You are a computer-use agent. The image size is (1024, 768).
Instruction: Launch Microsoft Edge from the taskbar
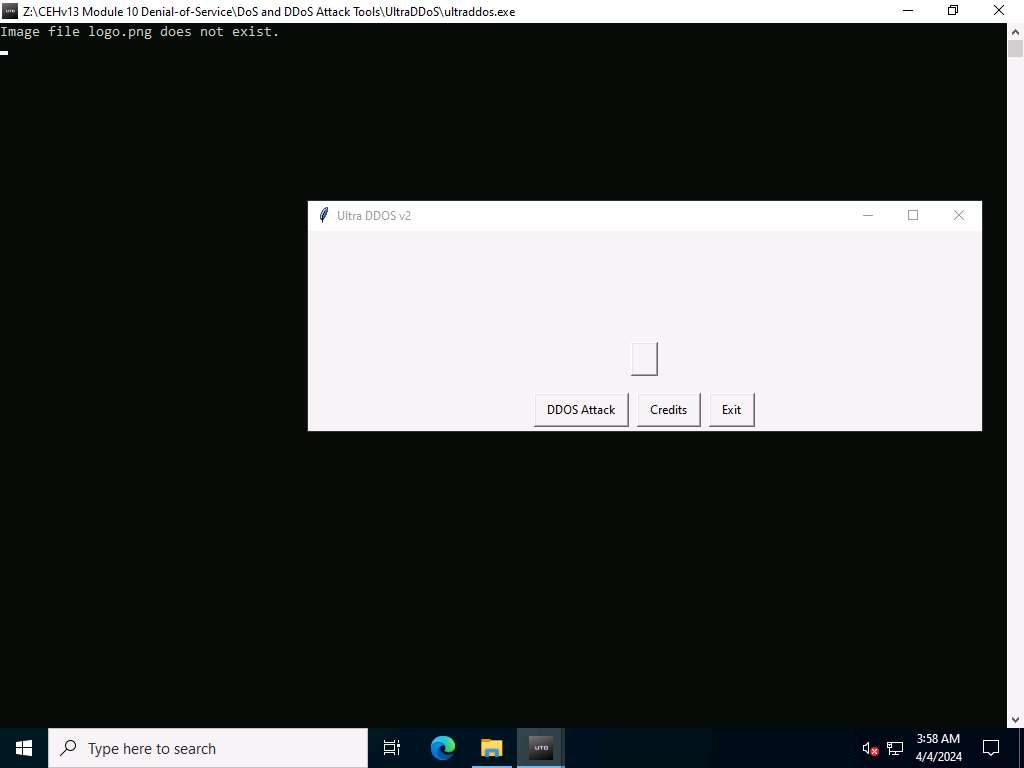click(443, 748)
